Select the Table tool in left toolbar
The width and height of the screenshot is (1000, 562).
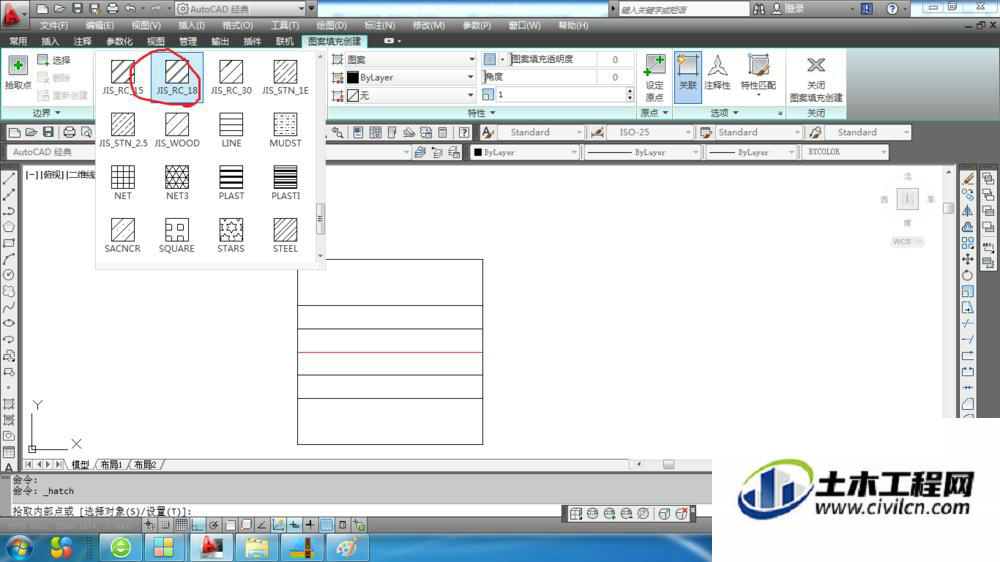click(9, 452)
